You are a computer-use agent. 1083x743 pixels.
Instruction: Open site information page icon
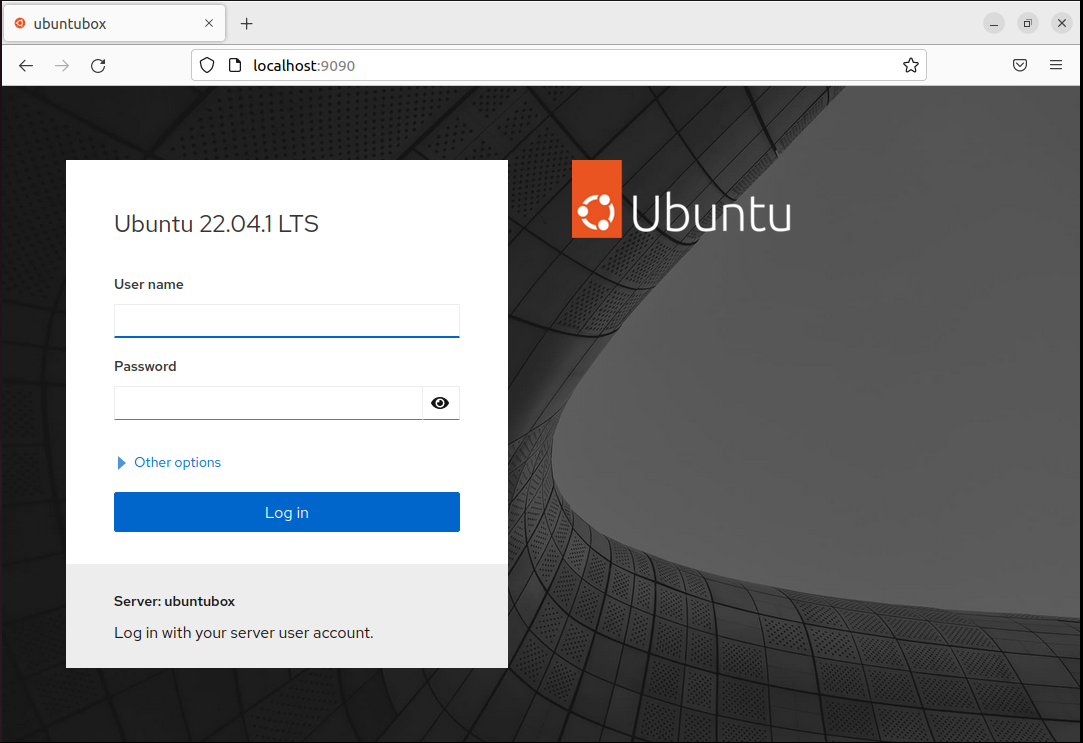click(235, 66)
